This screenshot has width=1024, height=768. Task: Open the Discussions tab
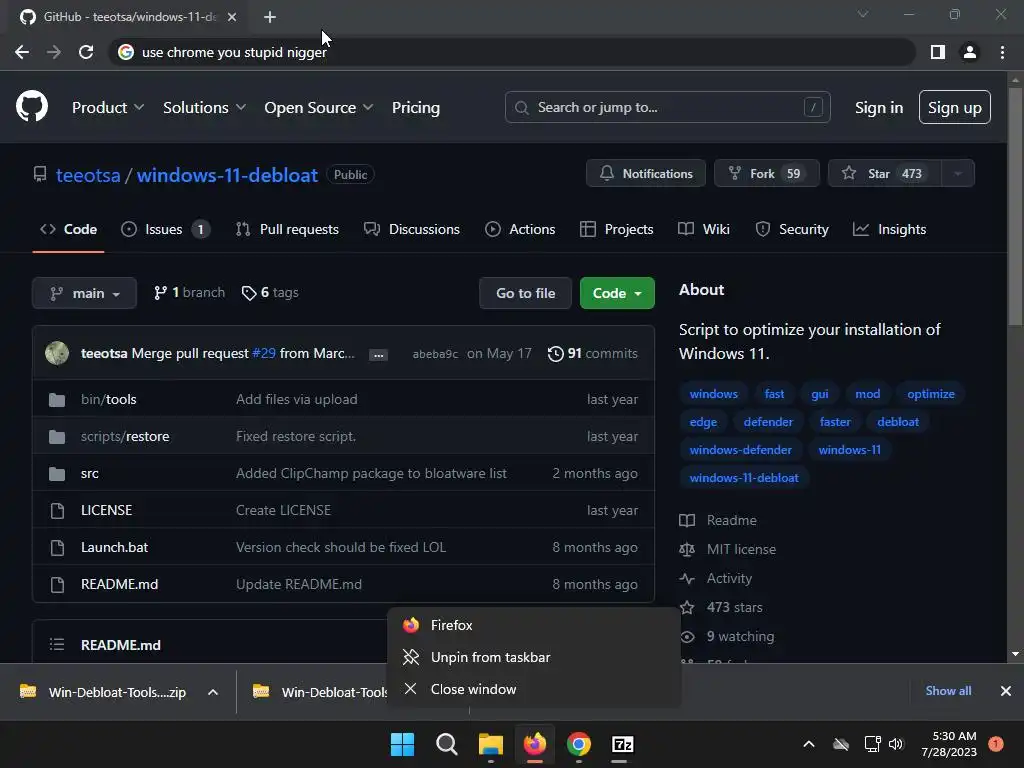pos(412,229)
